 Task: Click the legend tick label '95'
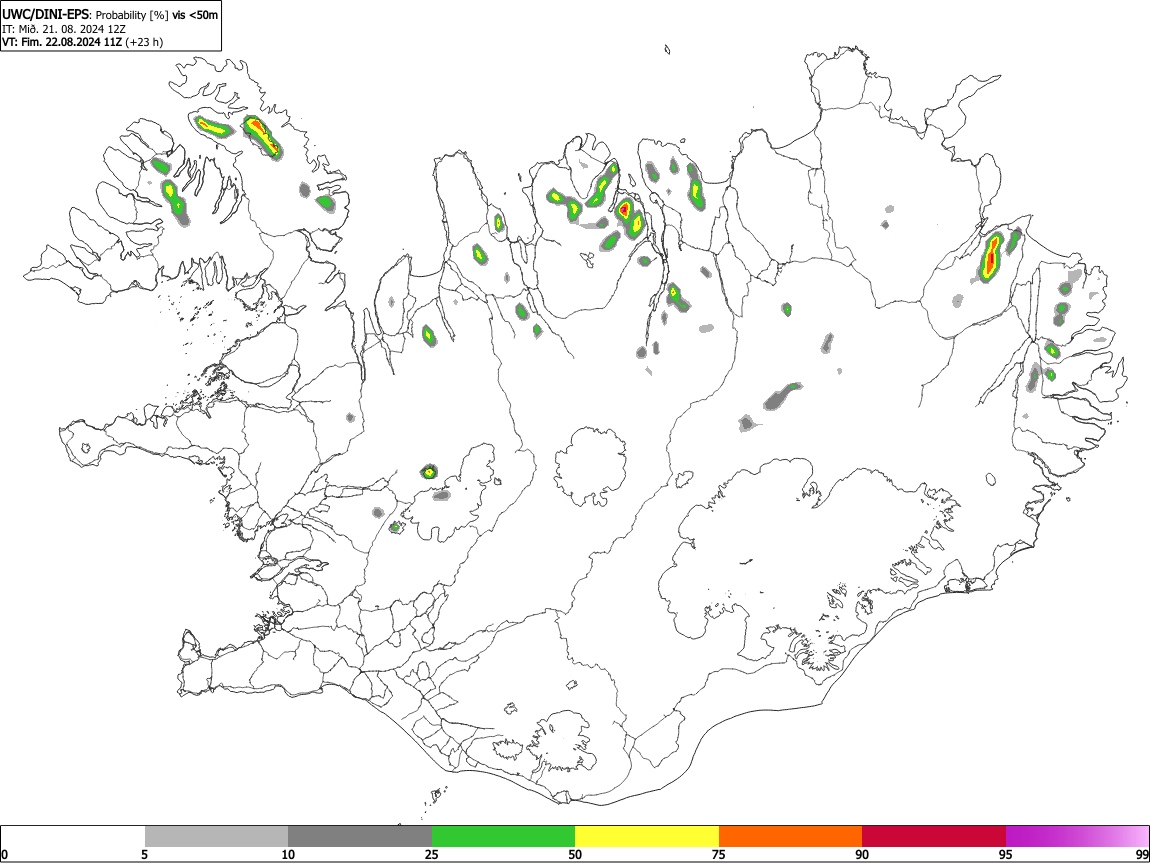coord(1006,855)
